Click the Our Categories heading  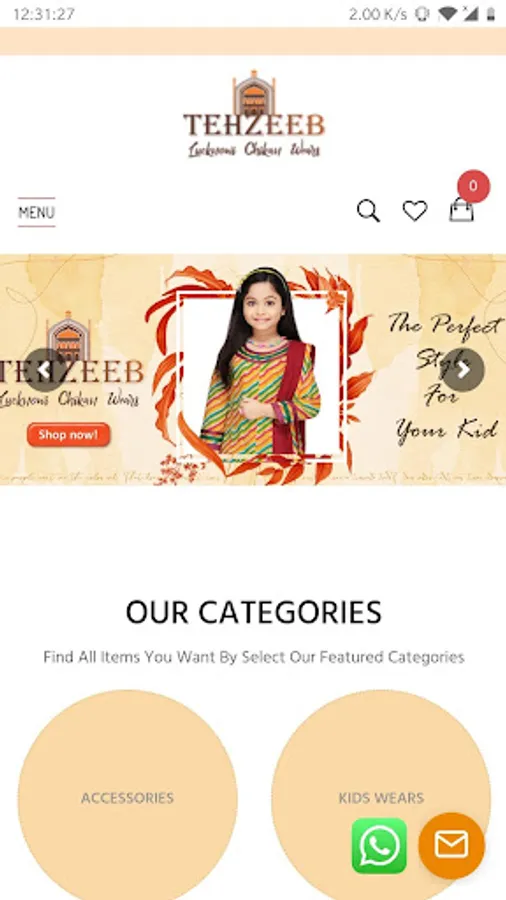click(254, 612)
